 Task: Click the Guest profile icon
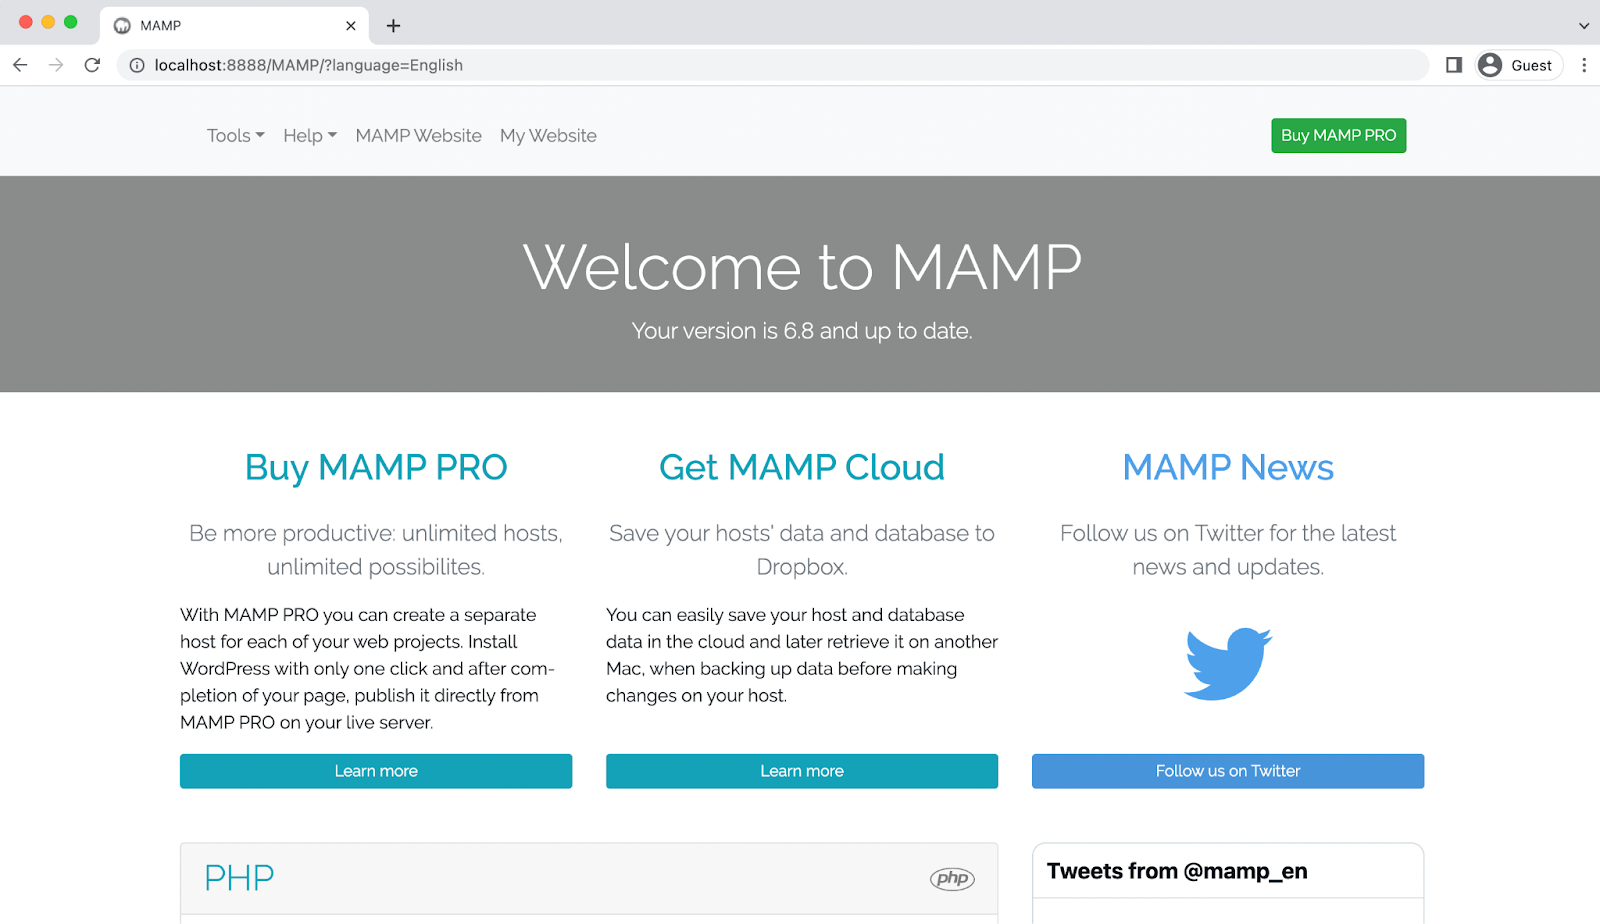pos(1489,64)
